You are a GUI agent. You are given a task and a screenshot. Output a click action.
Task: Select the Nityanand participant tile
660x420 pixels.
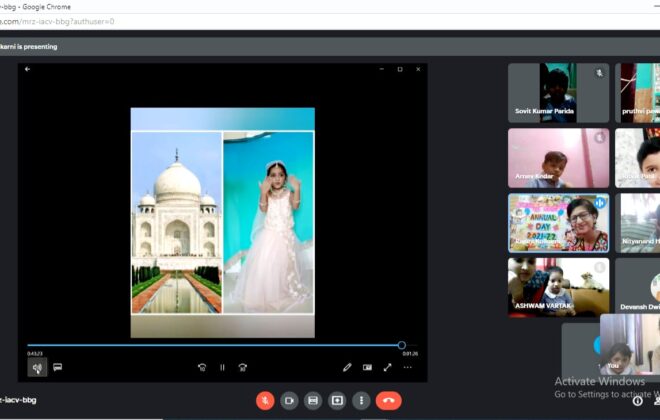[x=637, y=223]
